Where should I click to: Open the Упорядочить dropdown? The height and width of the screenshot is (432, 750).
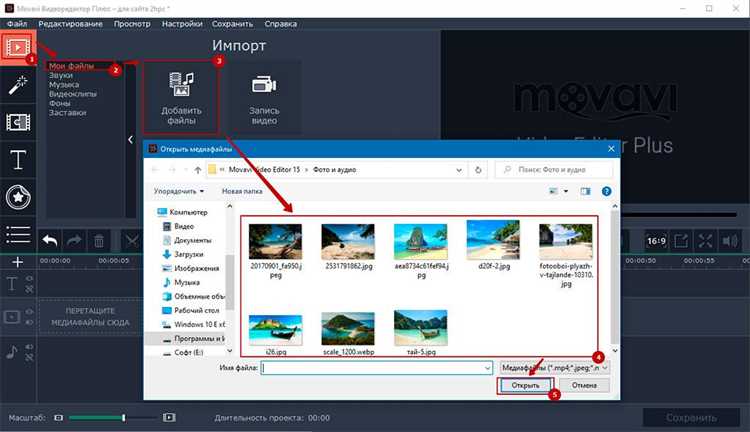[178, 191]
